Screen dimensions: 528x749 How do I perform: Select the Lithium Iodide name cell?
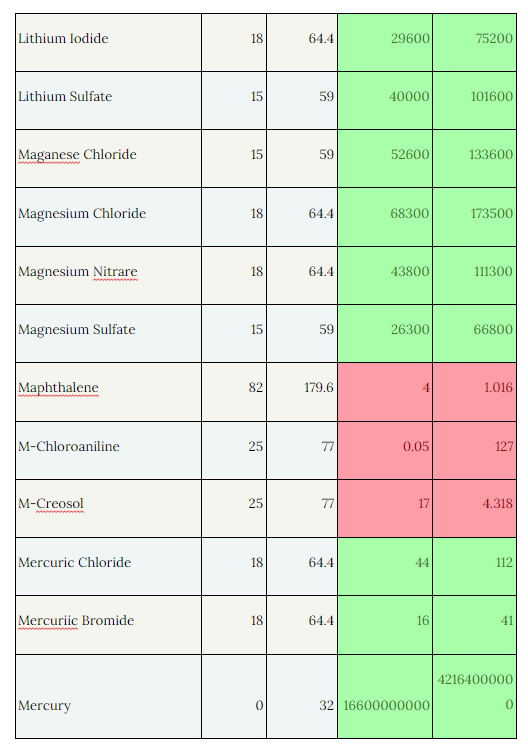coord(108,43)
